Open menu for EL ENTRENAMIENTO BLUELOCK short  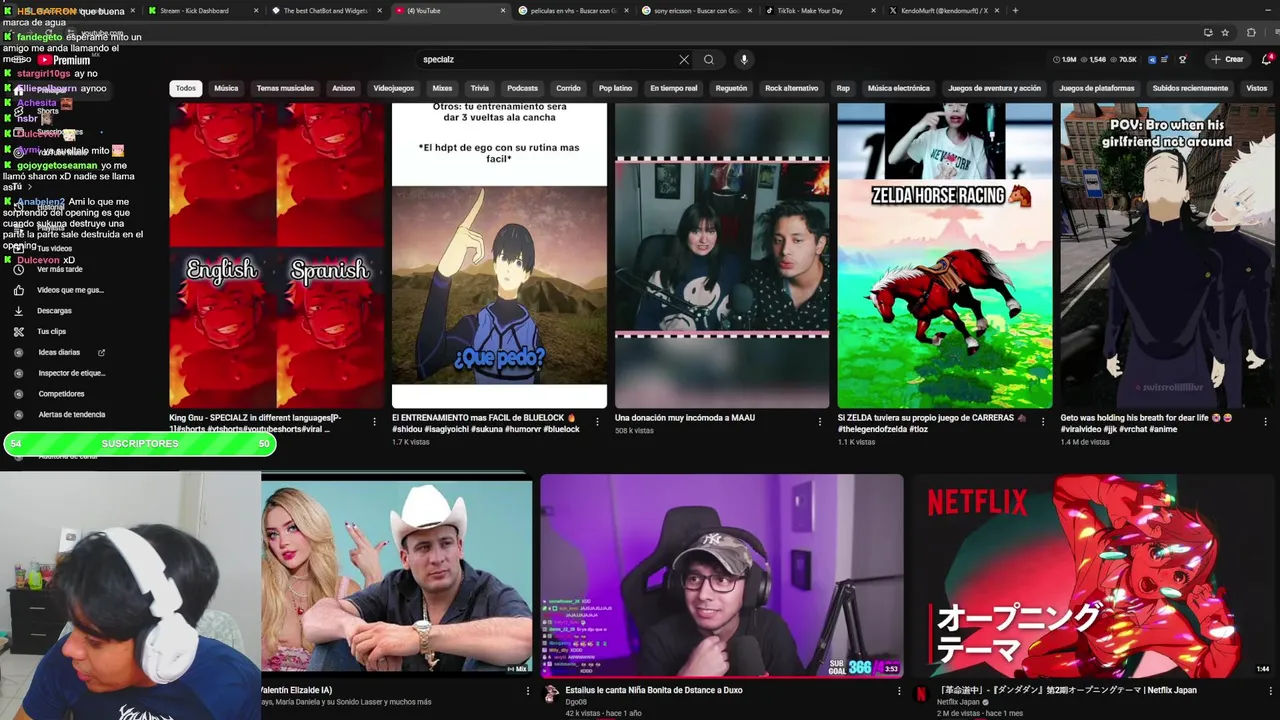[x=597, y=422]
